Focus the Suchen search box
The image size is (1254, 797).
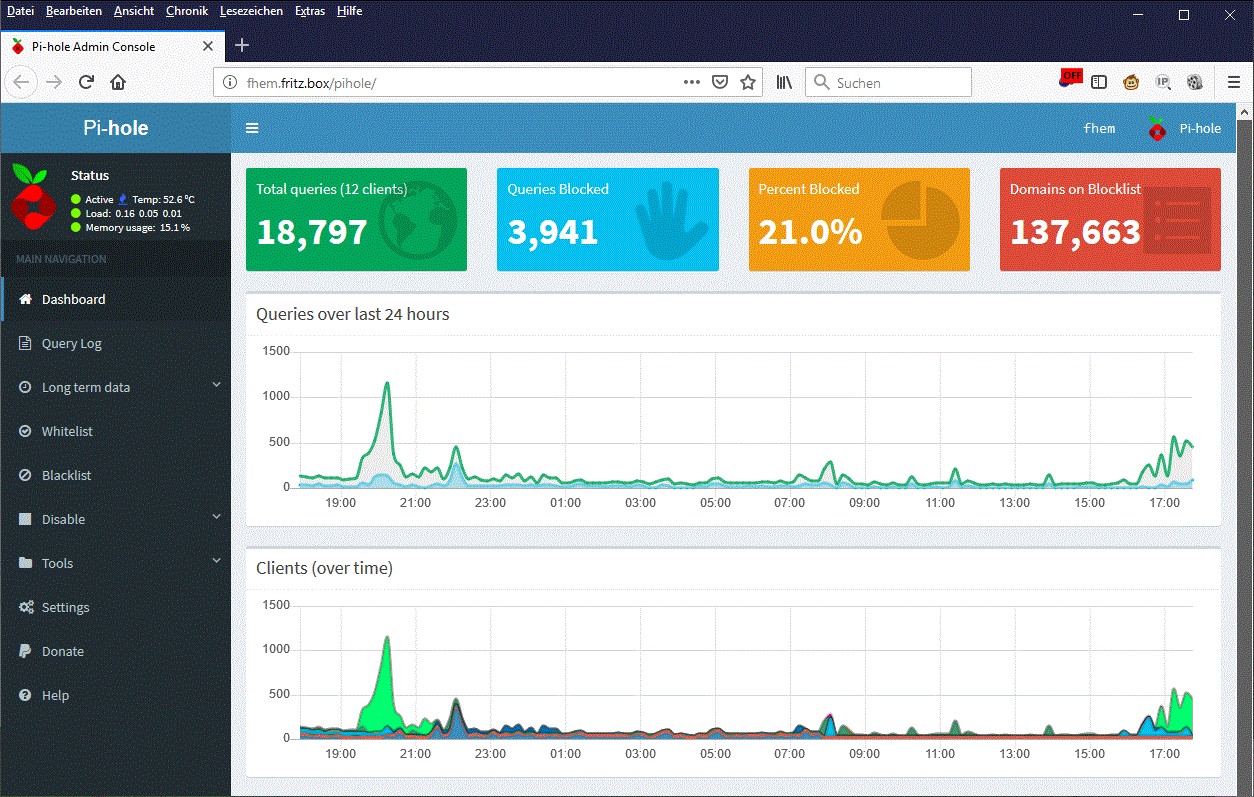tap(888, 82)
